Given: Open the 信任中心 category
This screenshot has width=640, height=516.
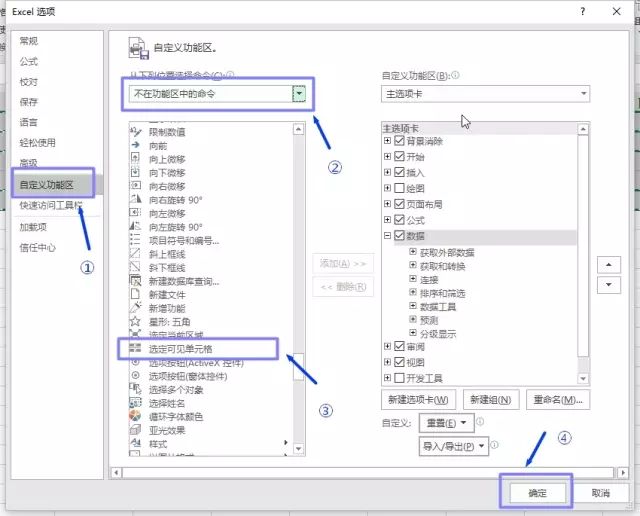Looking at the screenshot, I should 38,247.
